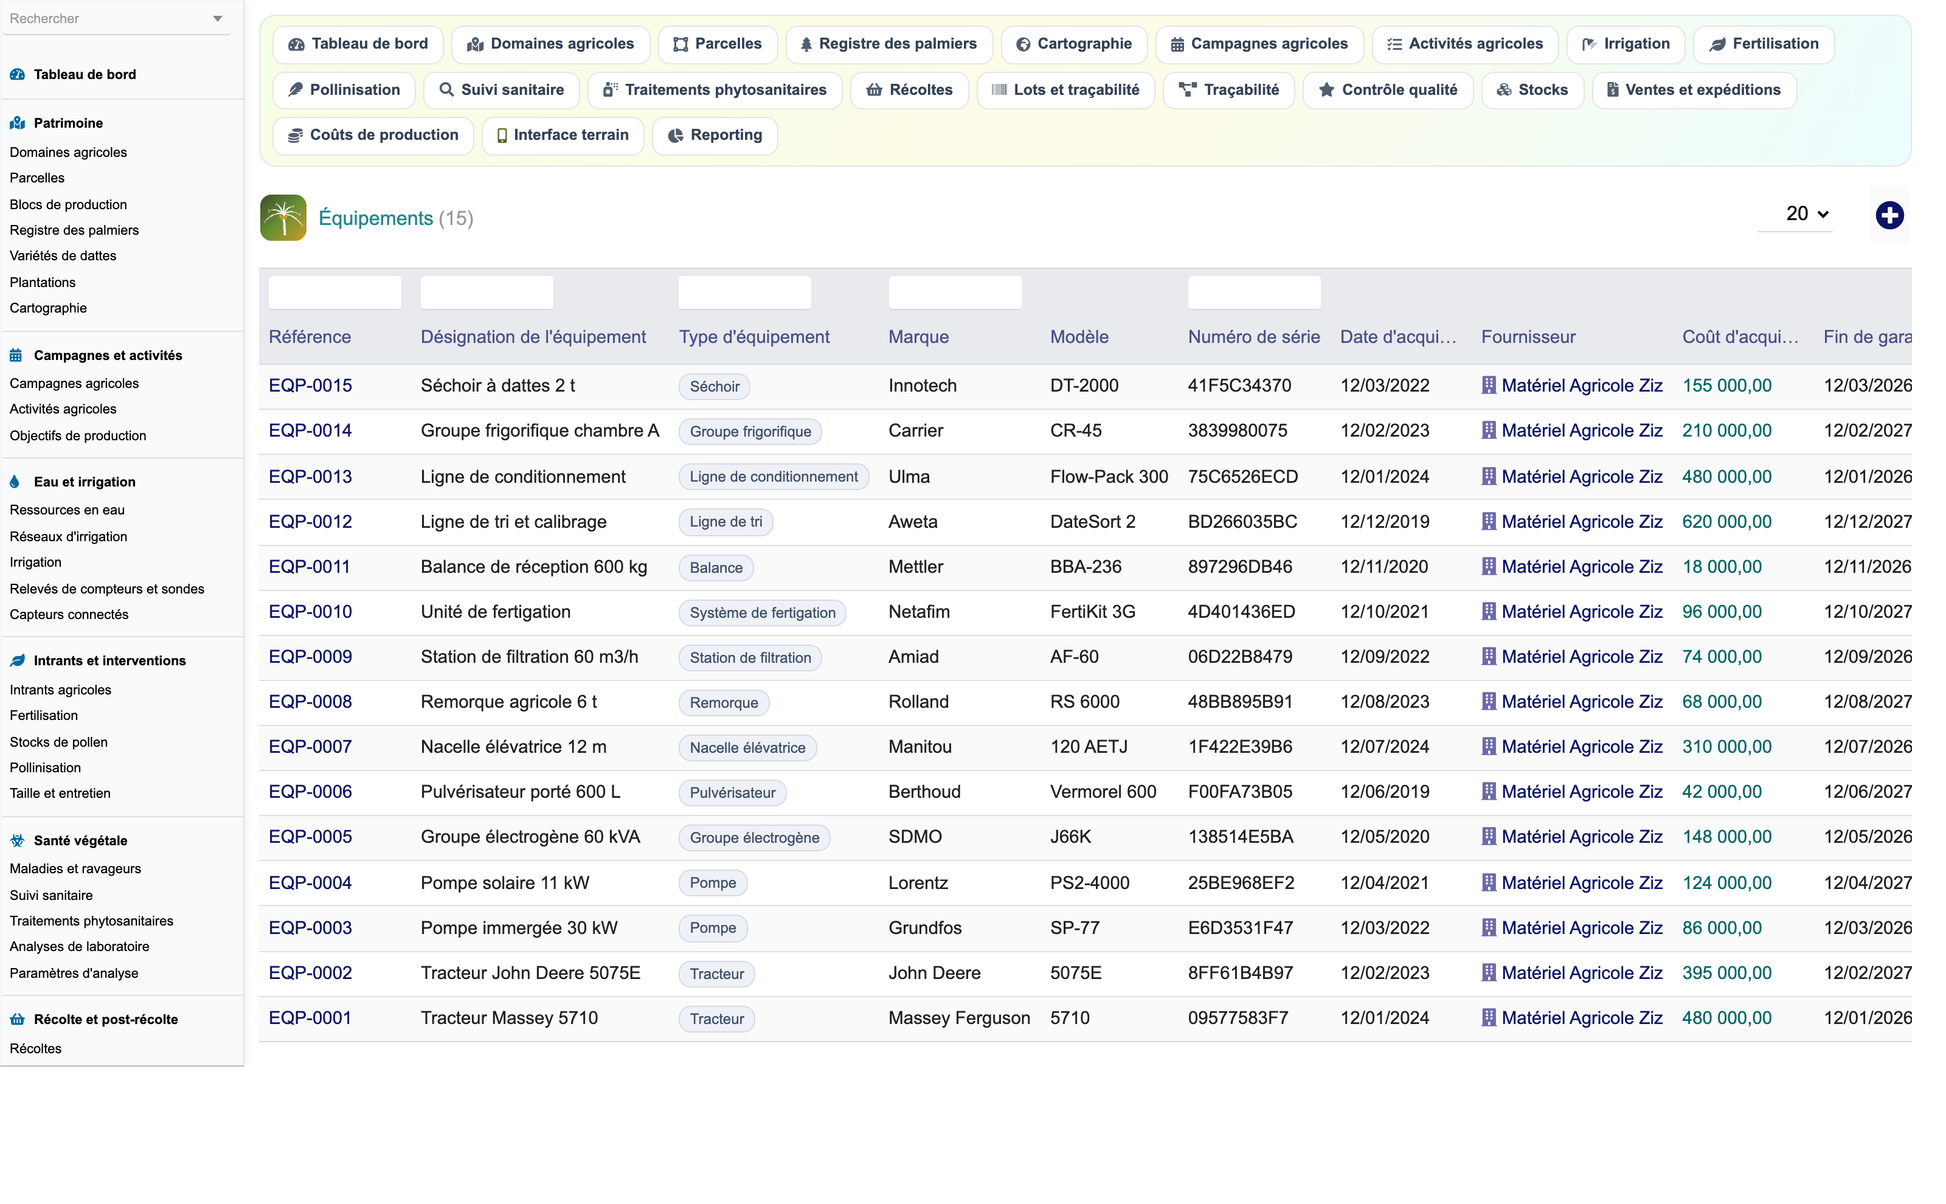Go to Variétés de dattes in sidebar

point(63,256)
